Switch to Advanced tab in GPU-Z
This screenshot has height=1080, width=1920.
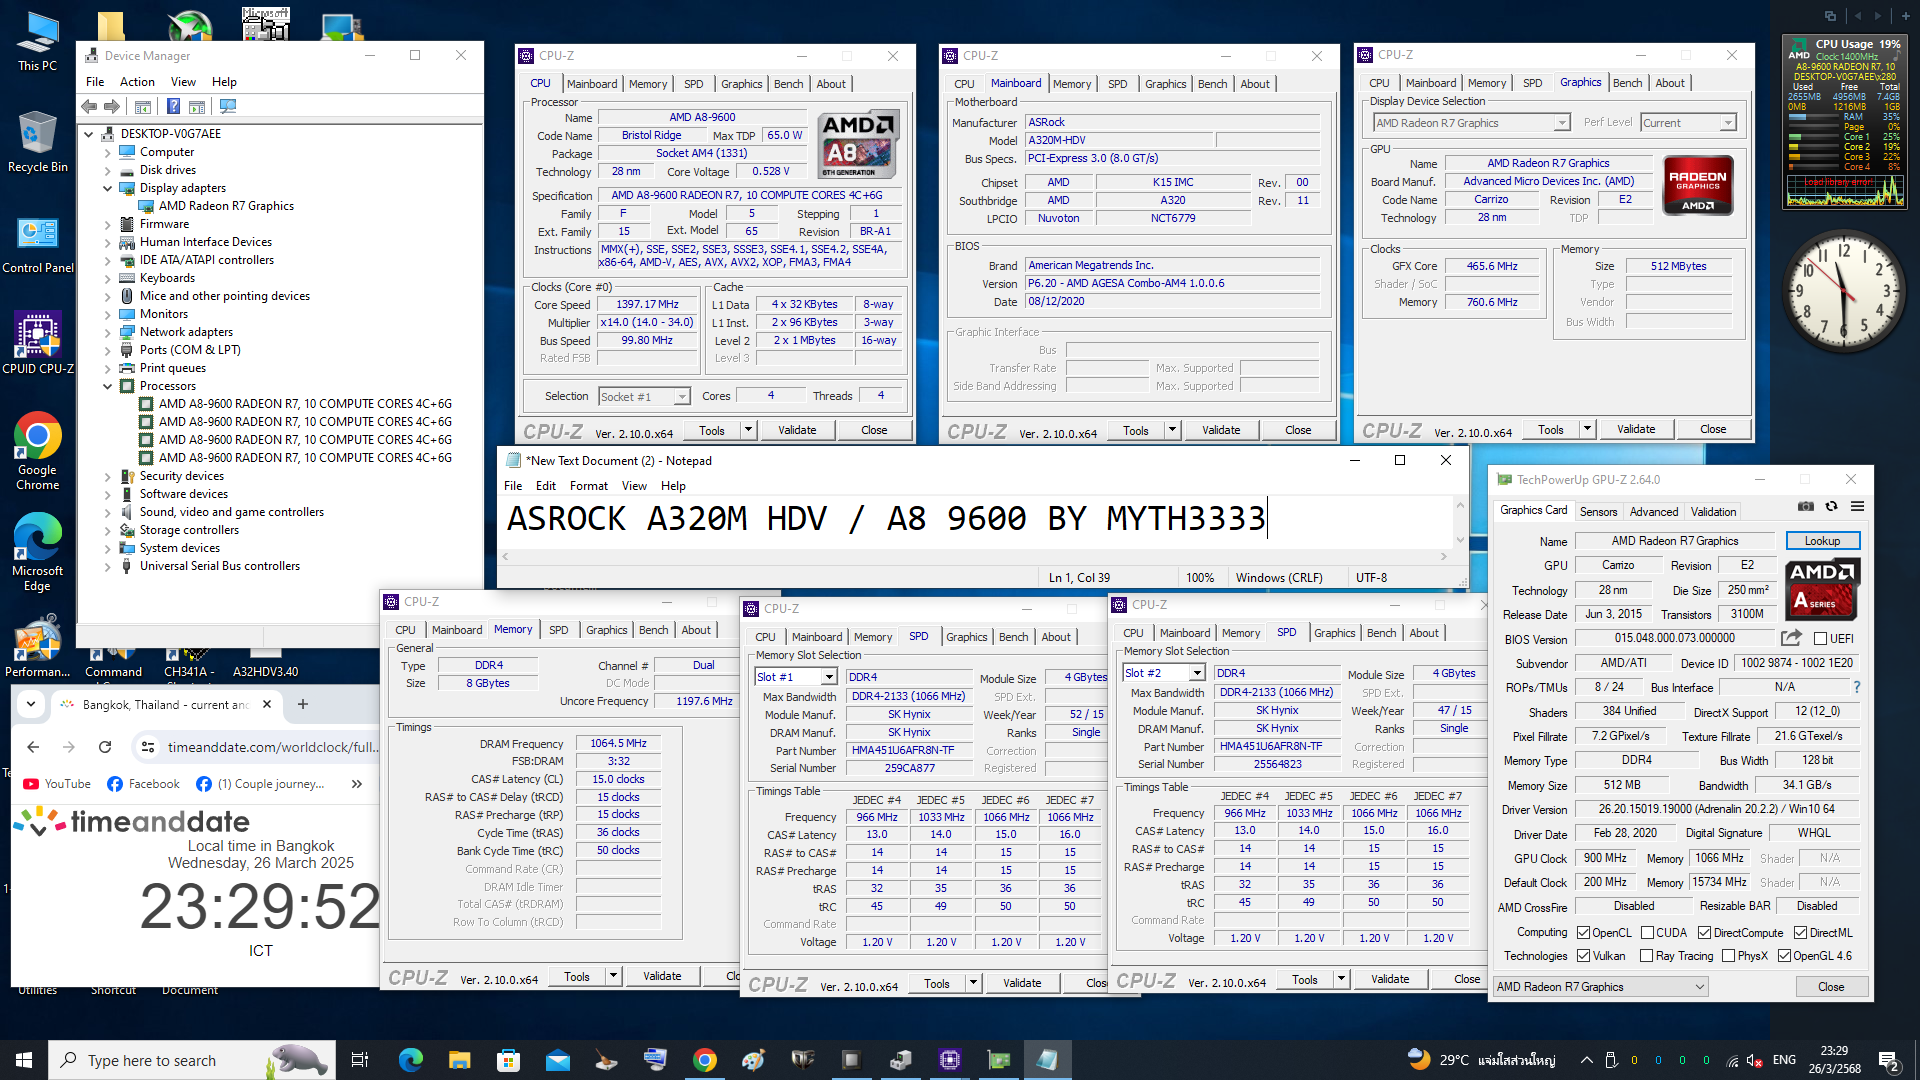[1654, 511]
